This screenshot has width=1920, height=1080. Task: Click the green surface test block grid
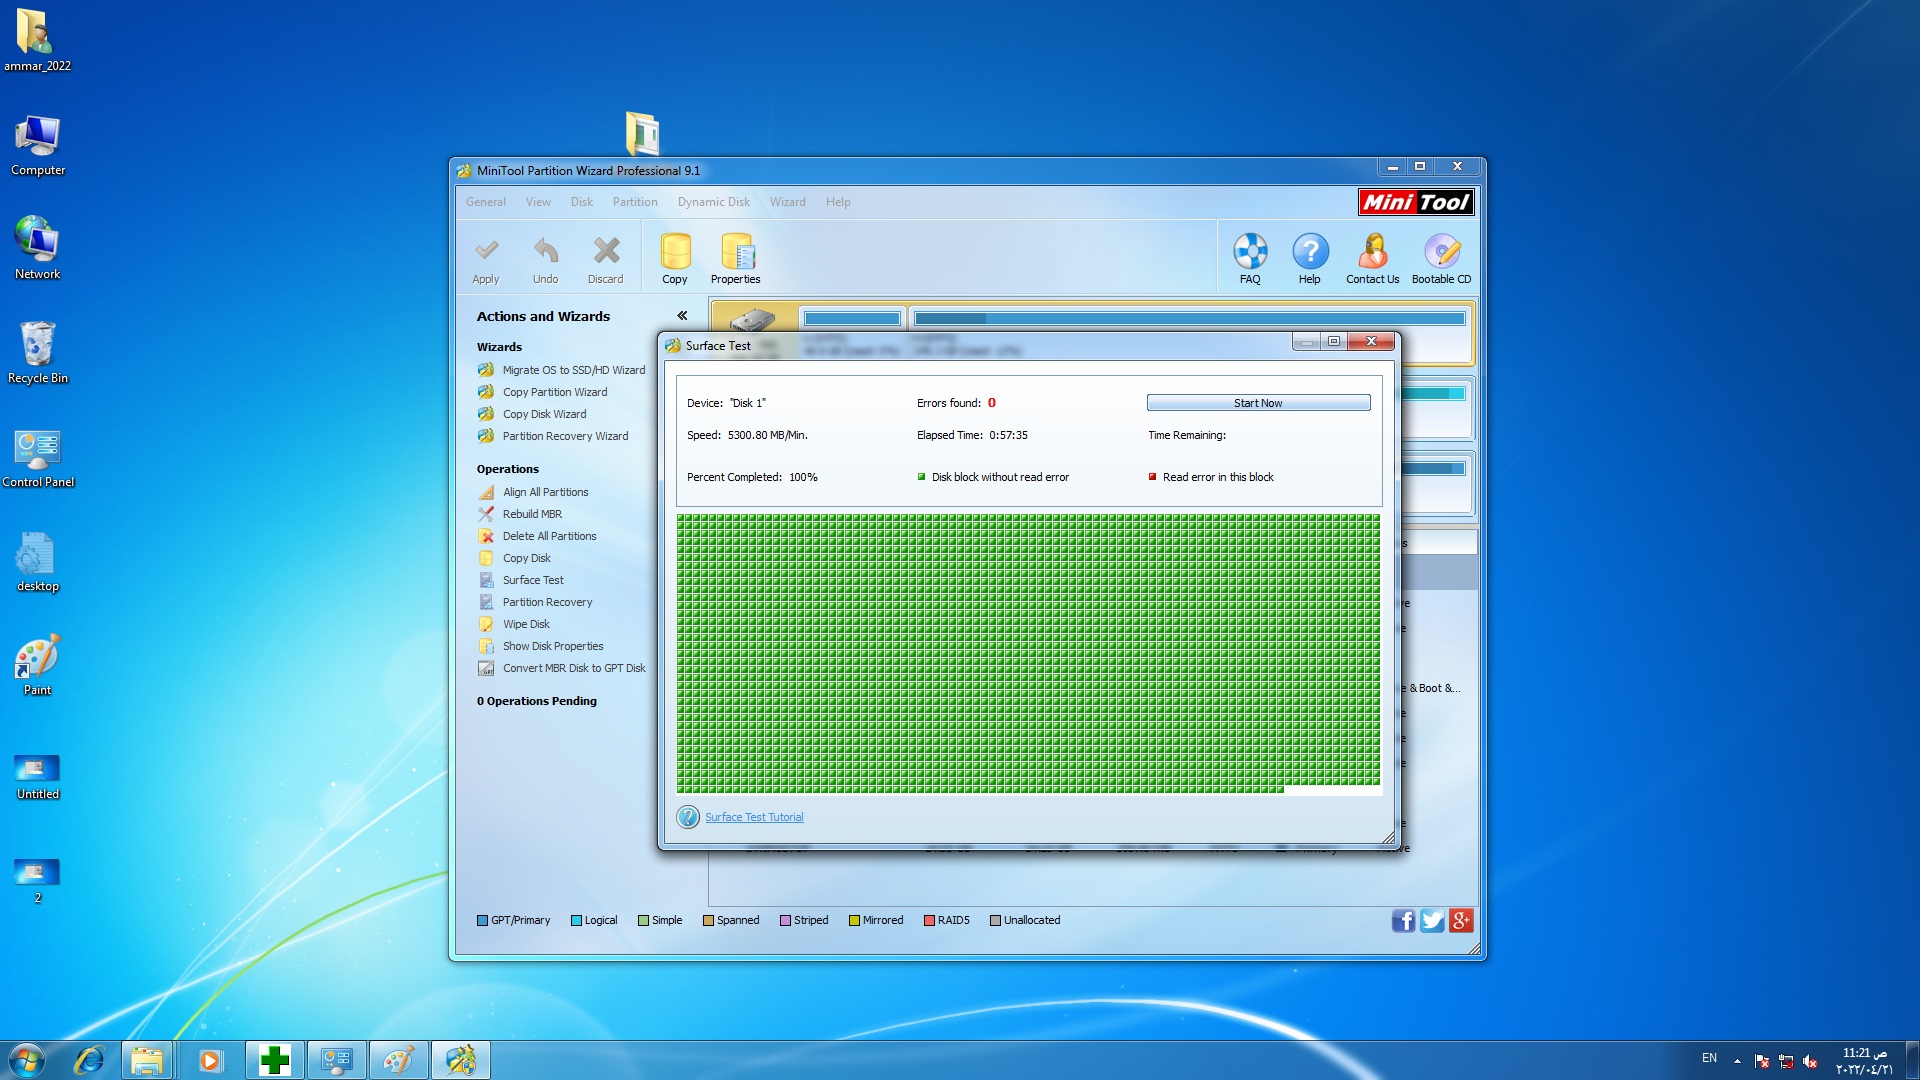1028,654
